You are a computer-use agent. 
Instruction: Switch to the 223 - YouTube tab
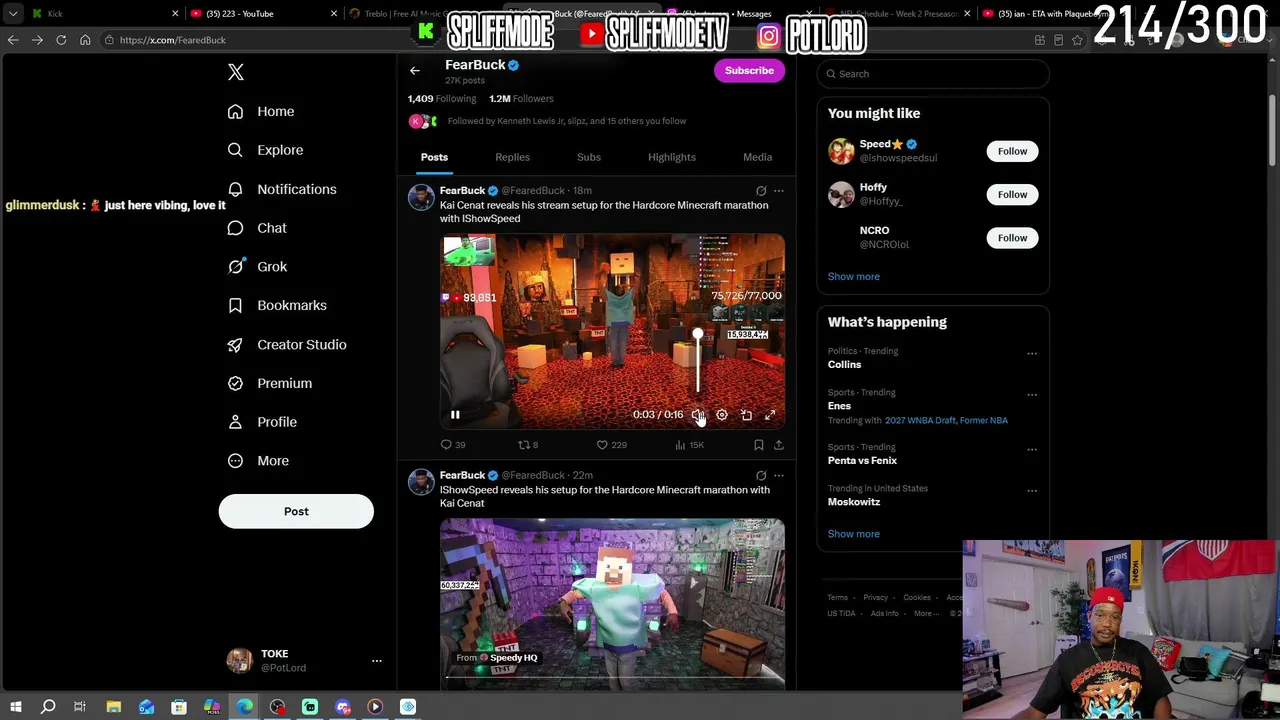pos(264,14)
